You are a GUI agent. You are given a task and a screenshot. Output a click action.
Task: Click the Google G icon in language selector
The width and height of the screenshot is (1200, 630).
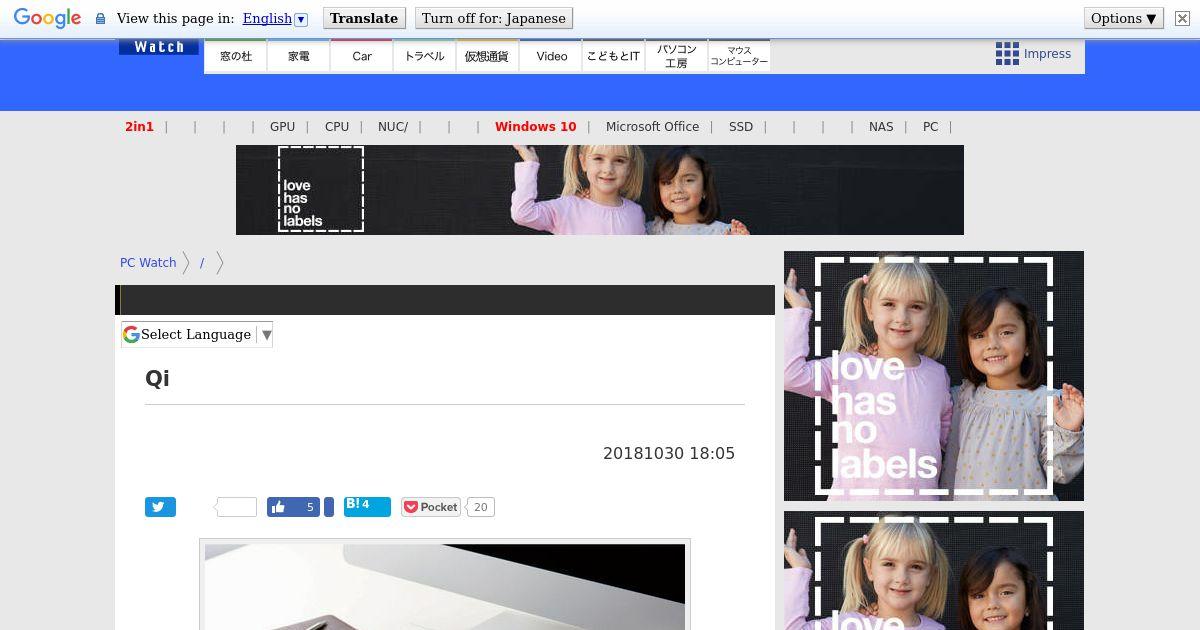[x=131, y=334]
